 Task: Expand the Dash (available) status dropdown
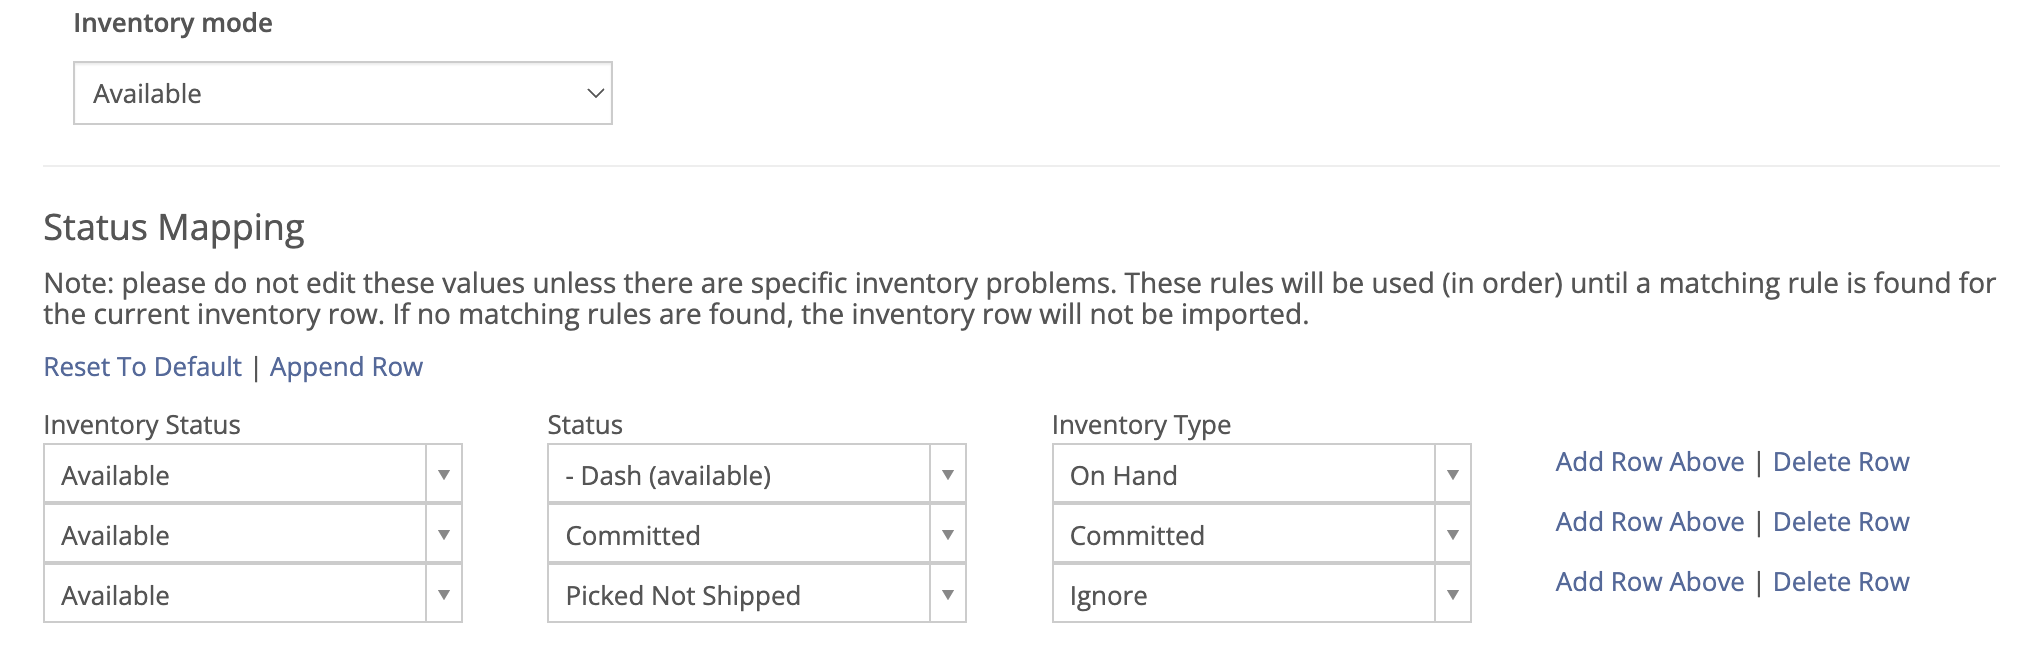947,475
